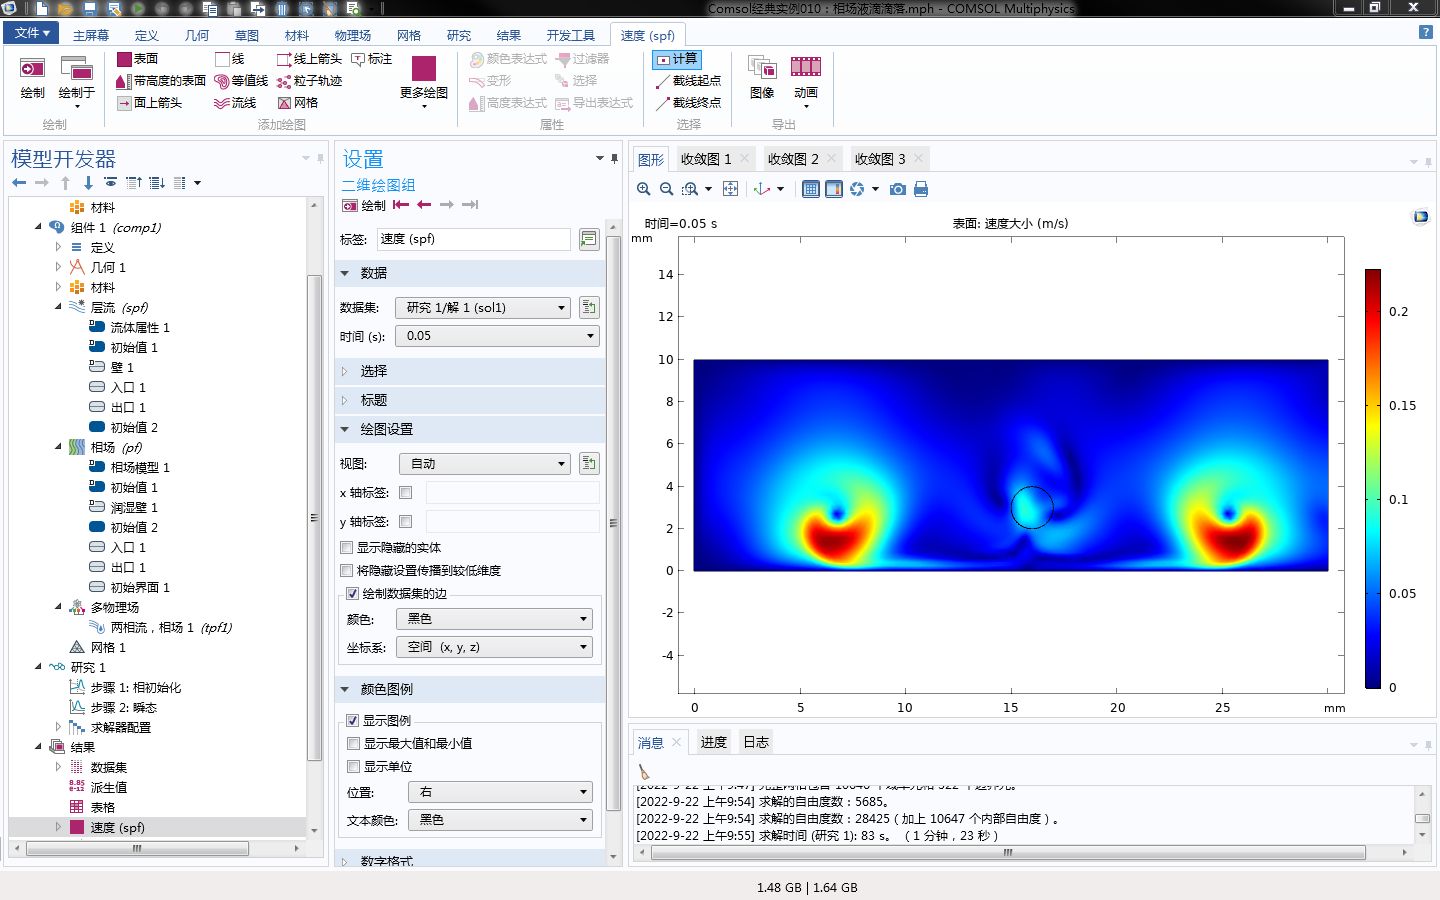Select the Zoom In tool in graphics toolbar

coord(643,188)
